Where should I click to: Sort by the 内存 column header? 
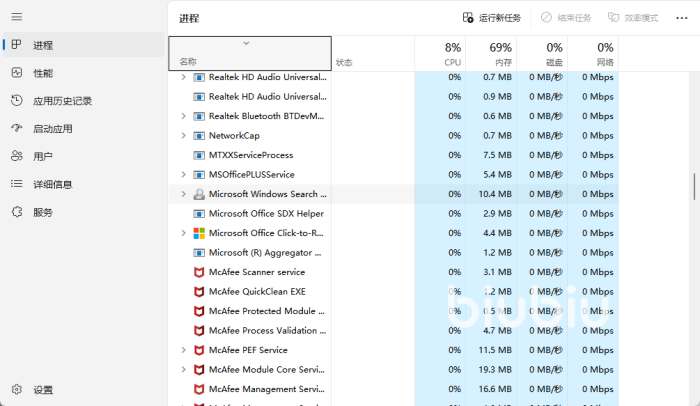(491, 54)
